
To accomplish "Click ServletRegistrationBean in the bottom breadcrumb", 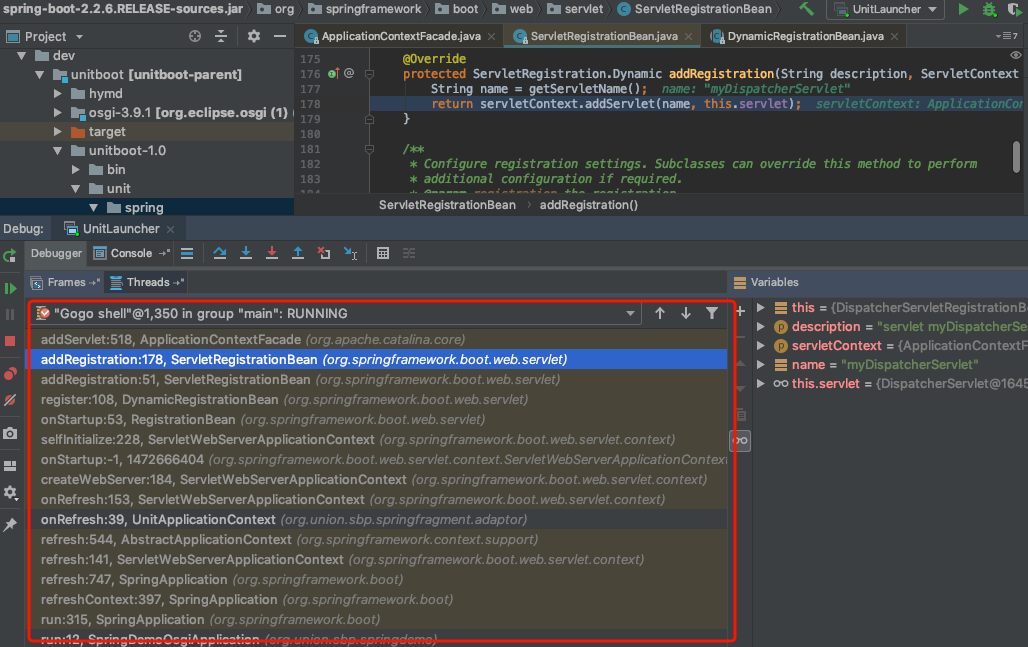I will click(447, 205).
